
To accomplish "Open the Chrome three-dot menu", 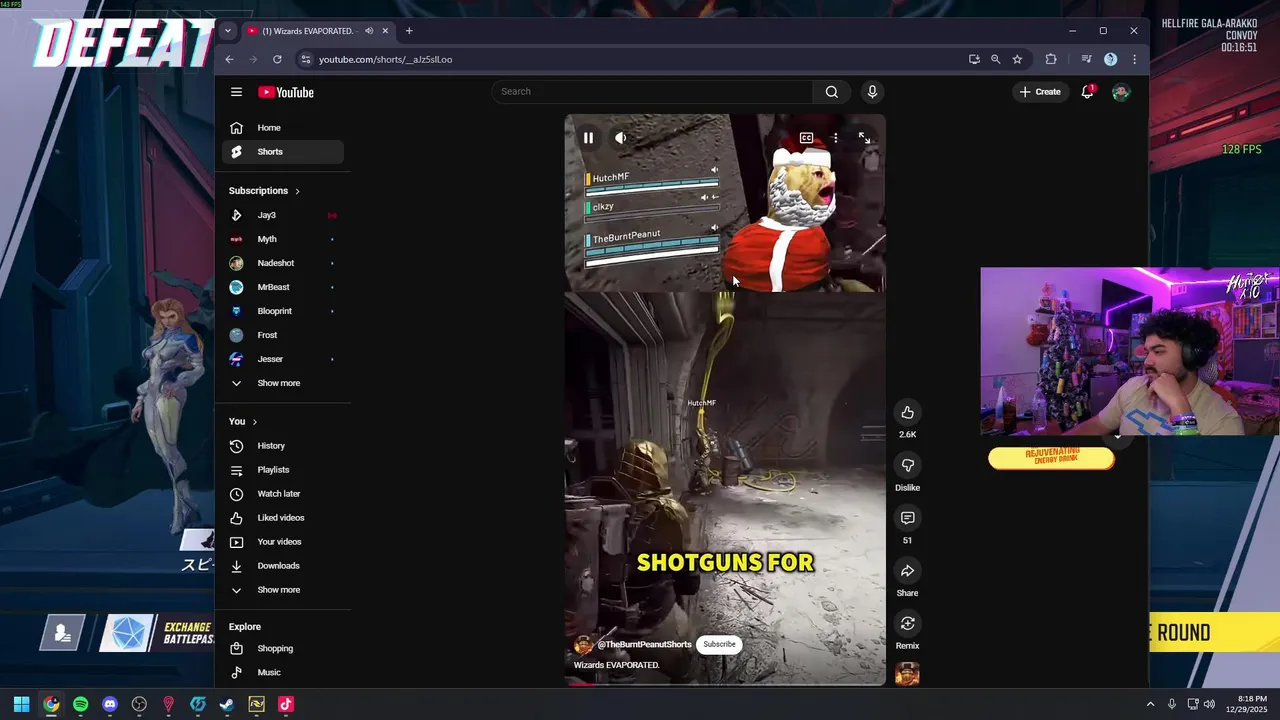I will pos(1134,59).
